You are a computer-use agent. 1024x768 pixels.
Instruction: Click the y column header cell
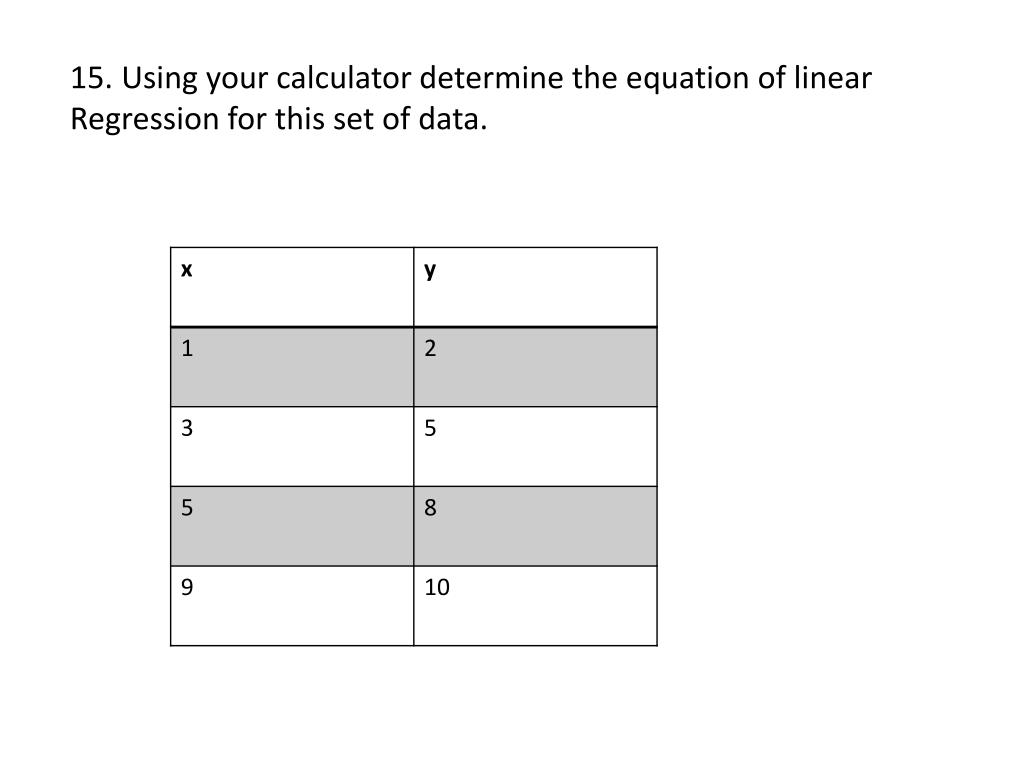click(536, 287)
